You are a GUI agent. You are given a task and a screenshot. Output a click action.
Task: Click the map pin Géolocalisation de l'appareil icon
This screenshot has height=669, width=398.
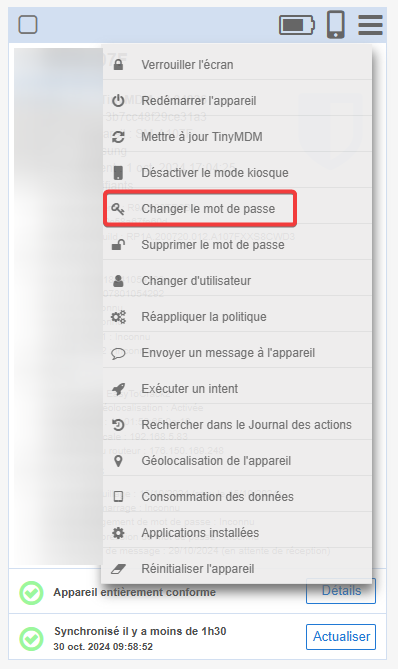coord(119,461)
